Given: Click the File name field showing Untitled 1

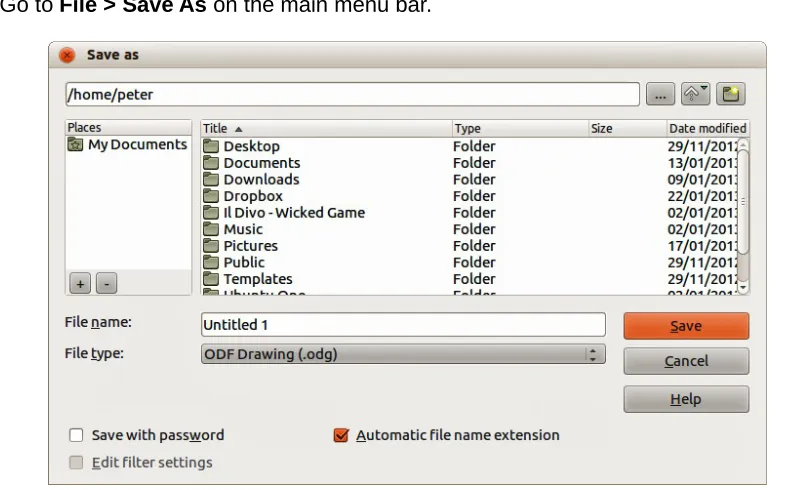Looking at the screenshot, I should coord(403,325).
